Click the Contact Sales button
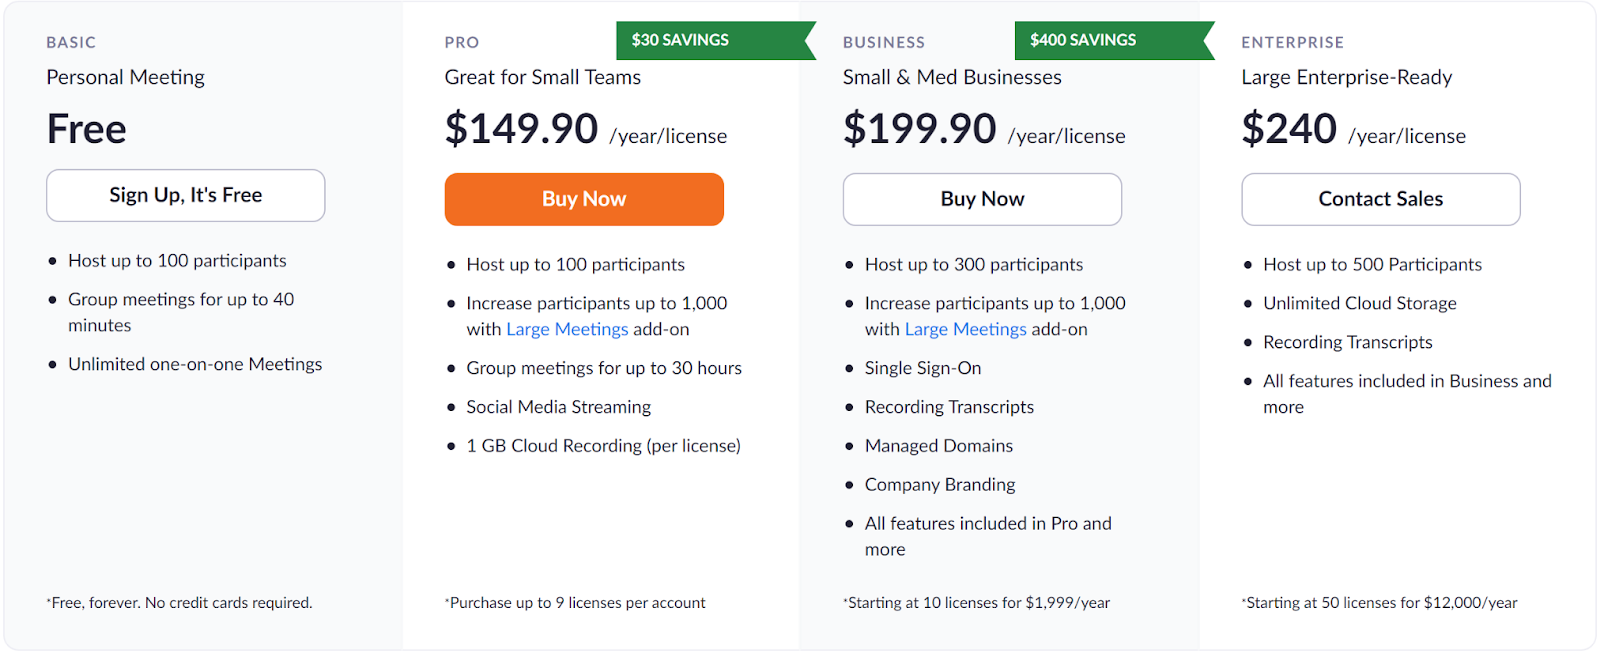The width and height of the screenshot is (1600, 651). pyautogui.click(x=1380, y=199)
